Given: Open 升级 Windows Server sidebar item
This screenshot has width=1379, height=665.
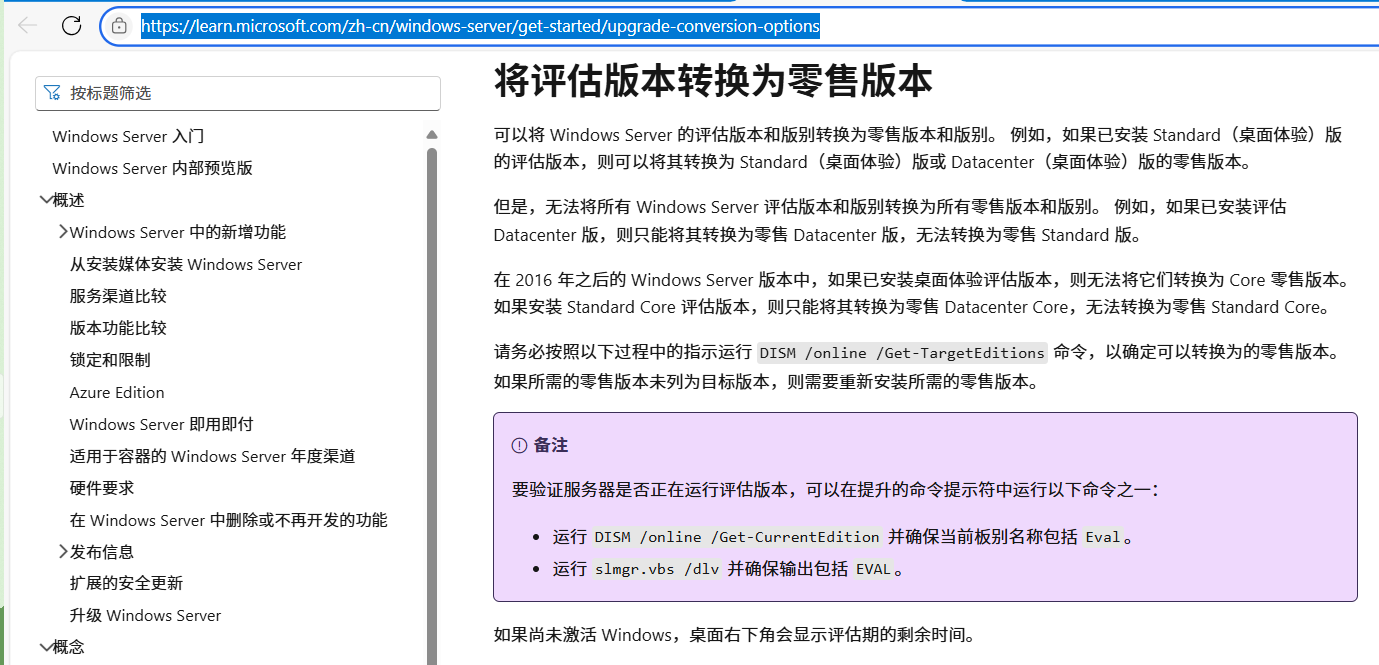Looking at the screenshot, I should (145, 615).
